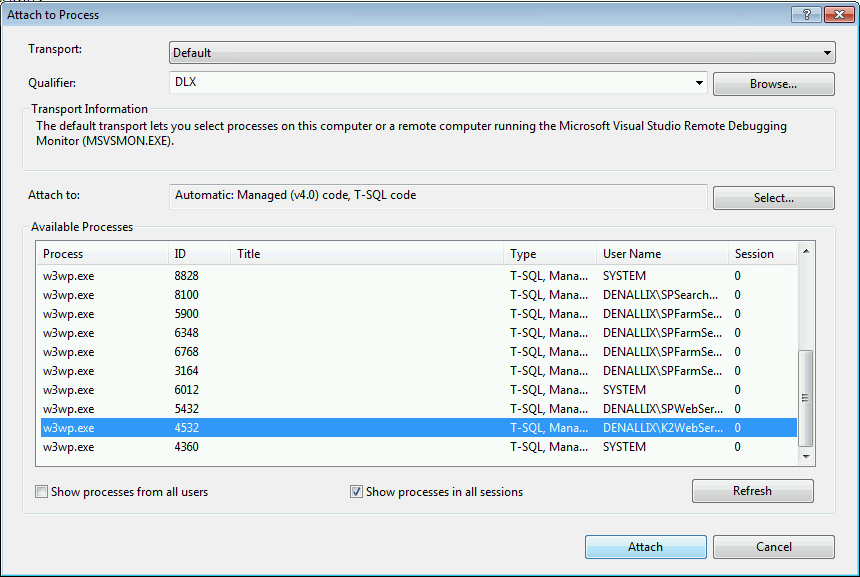Screen dimensions: 860x577
Task: Close the Attach to Process dialog
Action: (x=834, y=14)
